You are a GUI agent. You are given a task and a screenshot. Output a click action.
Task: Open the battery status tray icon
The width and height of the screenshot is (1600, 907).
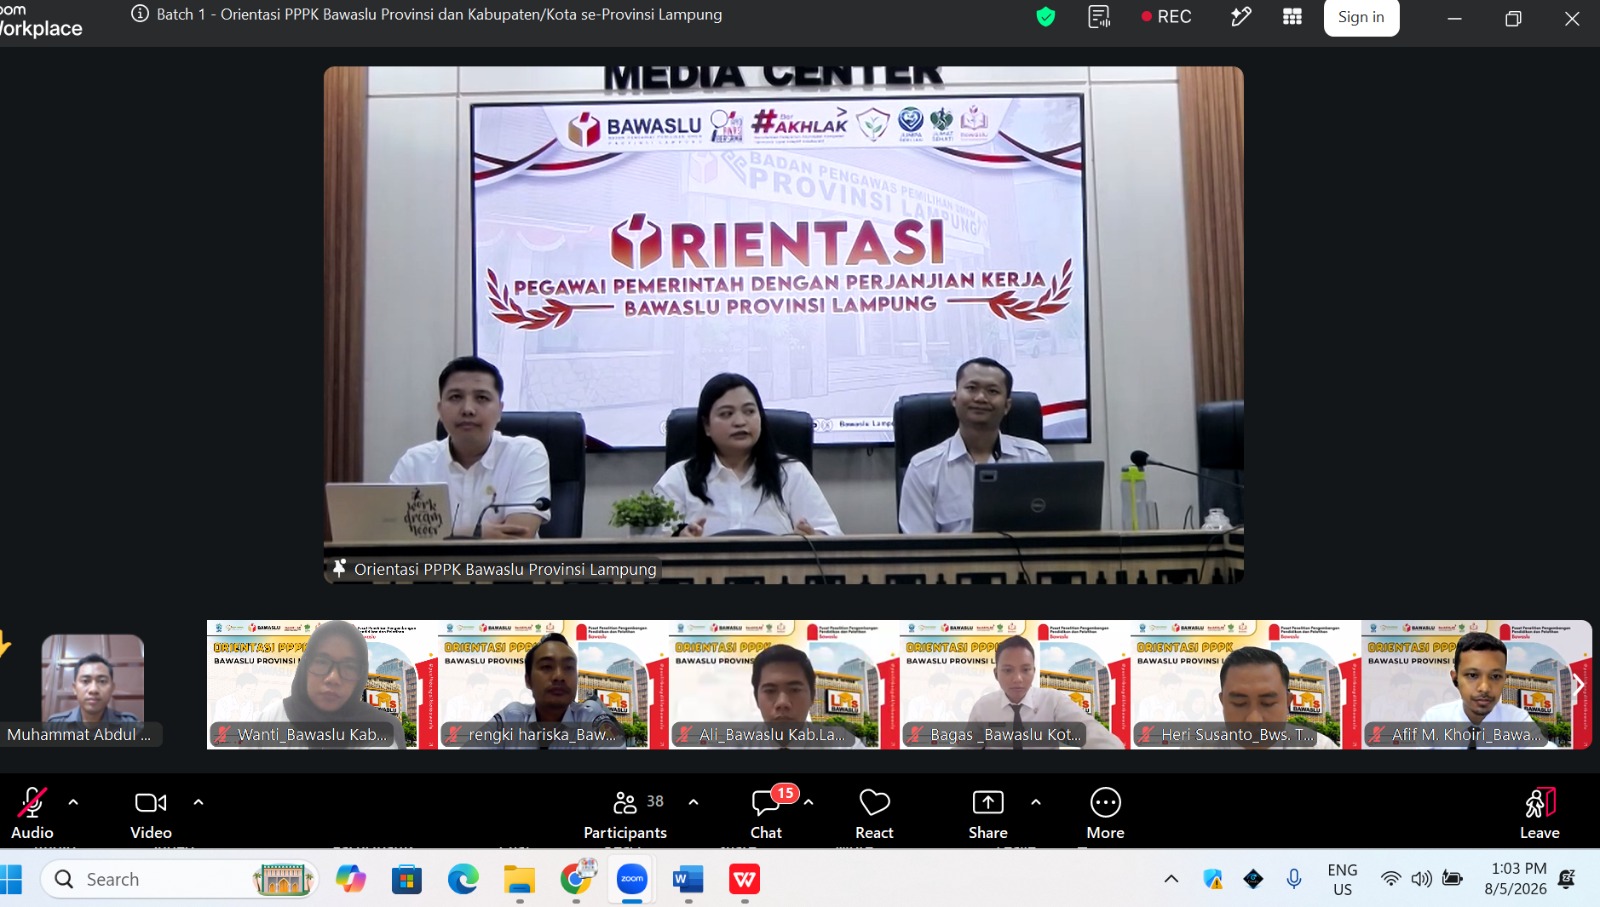coord(1452,879)
